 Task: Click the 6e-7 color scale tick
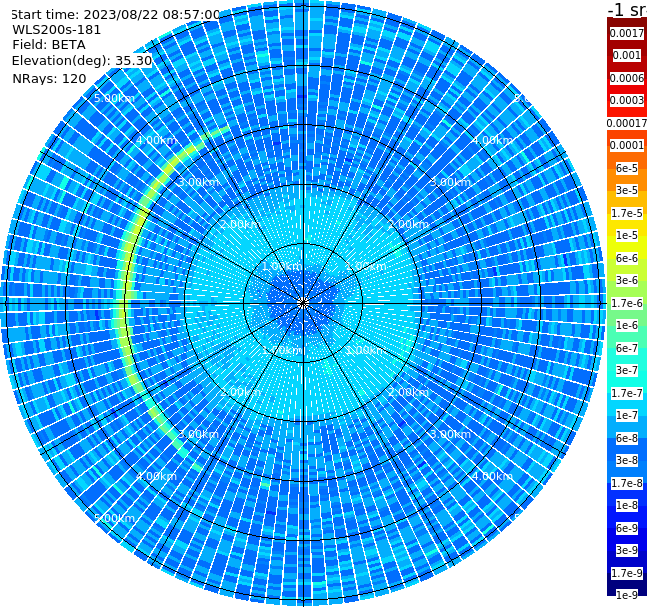[627, 348]
